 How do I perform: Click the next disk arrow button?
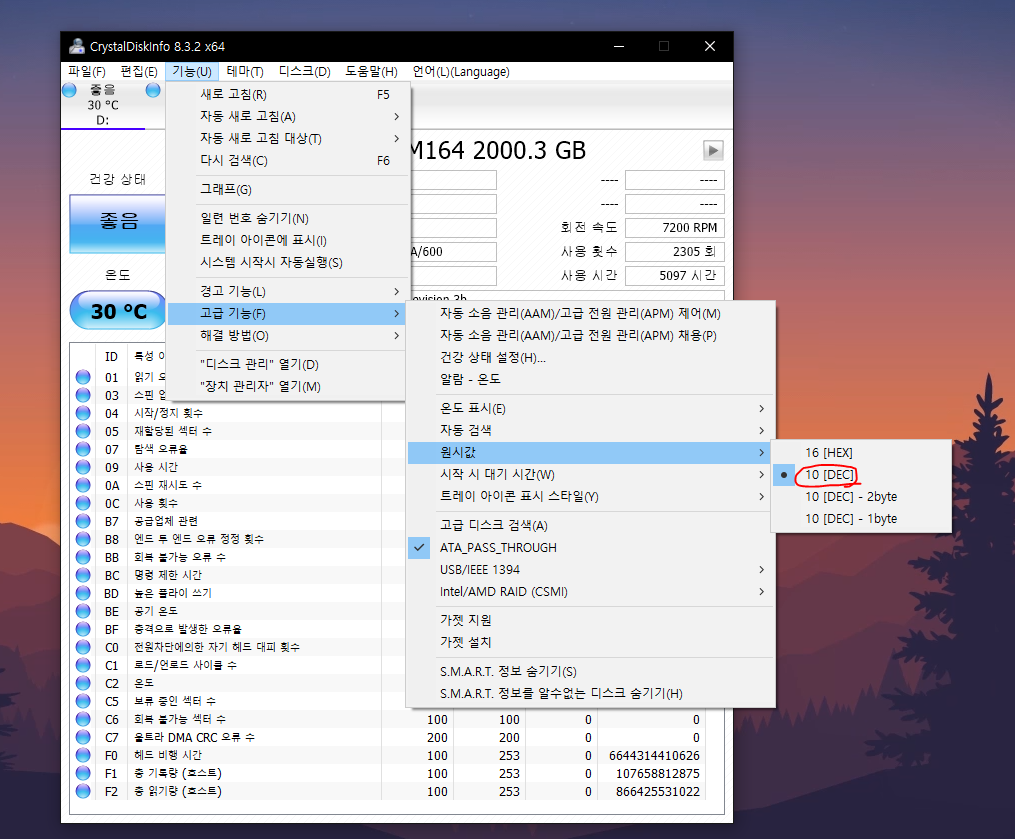713,151
